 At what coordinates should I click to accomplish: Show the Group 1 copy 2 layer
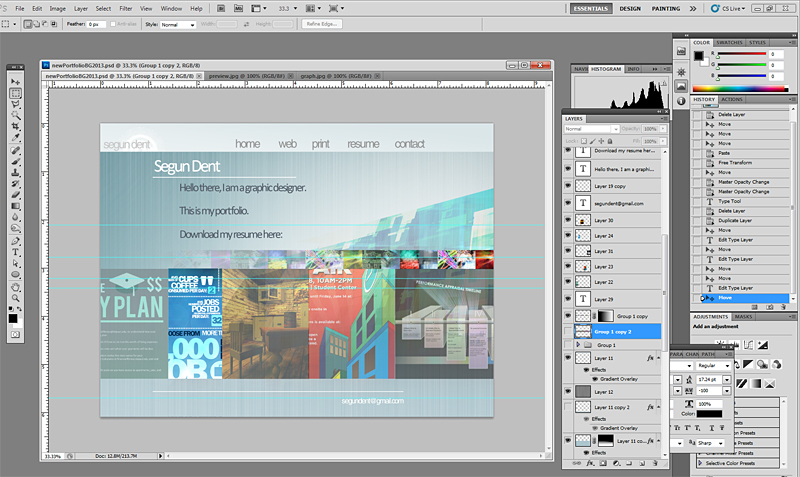568,332
